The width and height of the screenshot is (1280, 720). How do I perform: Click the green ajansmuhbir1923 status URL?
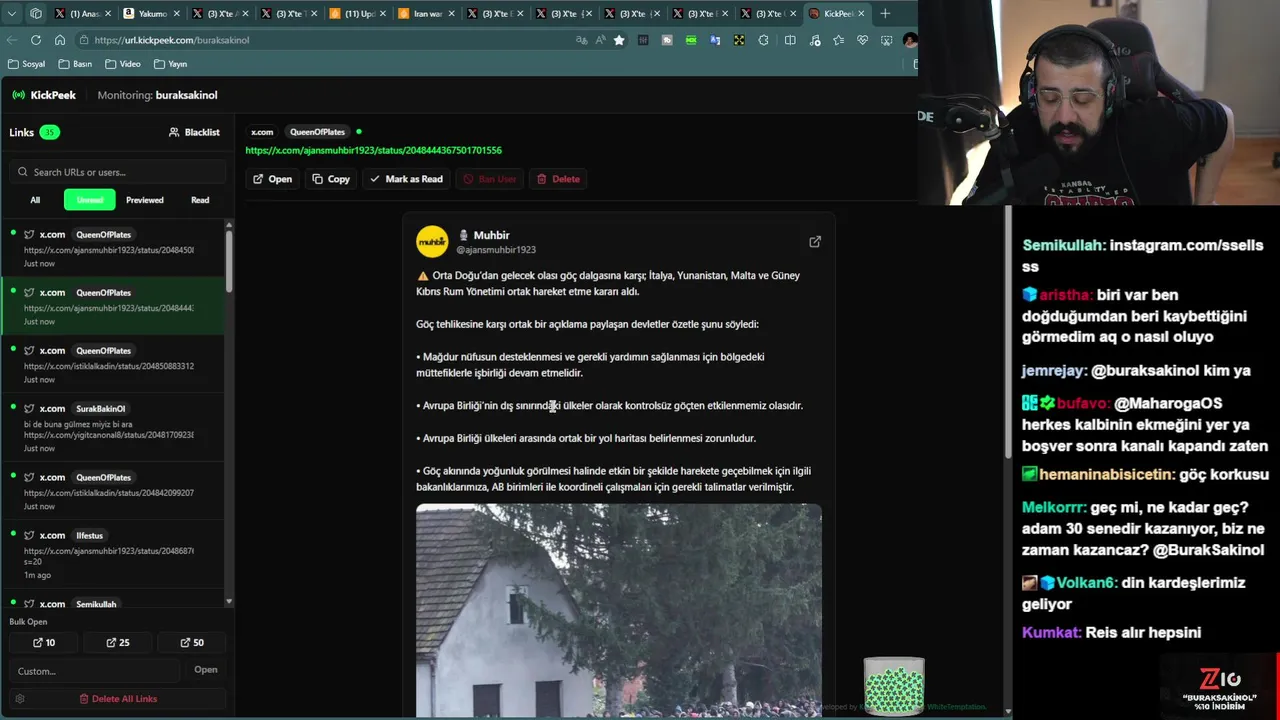click(373, 150)
